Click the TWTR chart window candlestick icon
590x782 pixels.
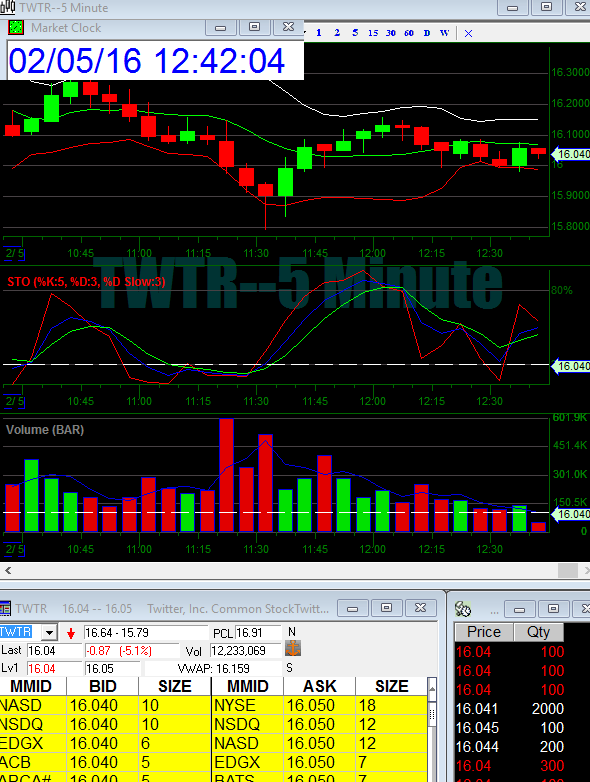click(7, 7)
